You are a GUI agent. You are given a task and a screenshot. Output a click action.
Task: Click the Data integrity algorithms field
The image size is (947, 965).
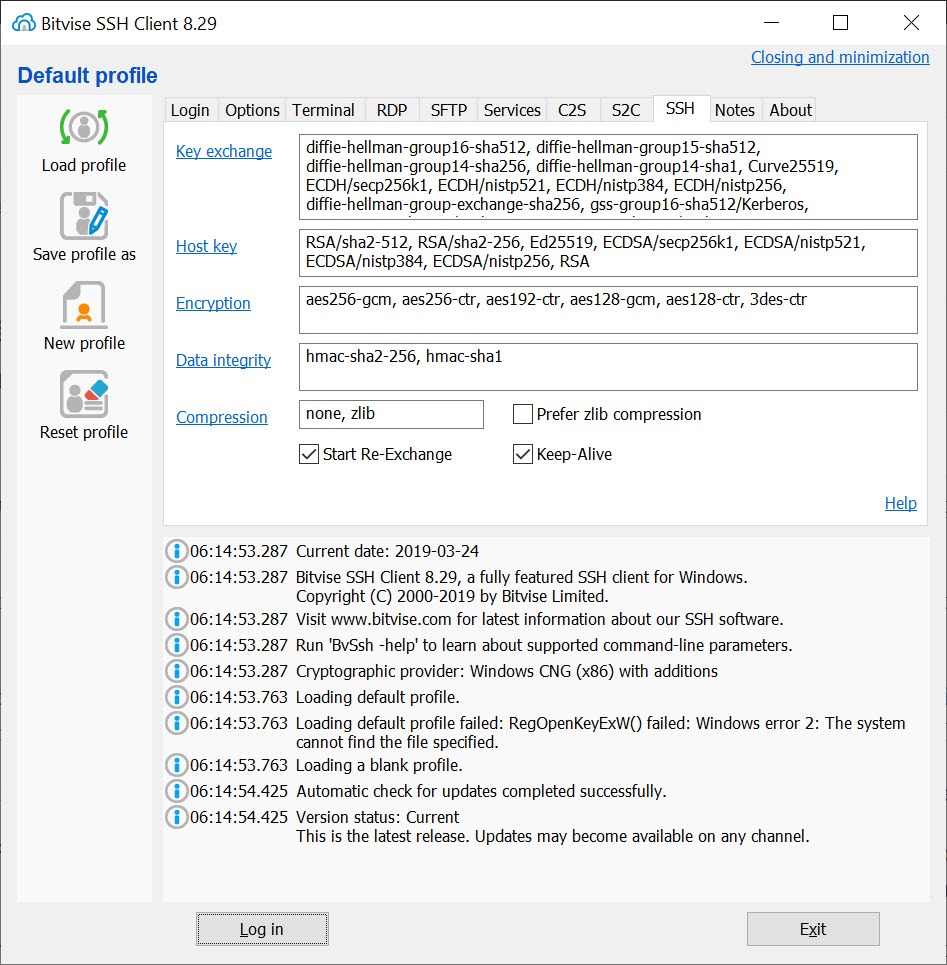pyautogui.click(x=608, y=367)
